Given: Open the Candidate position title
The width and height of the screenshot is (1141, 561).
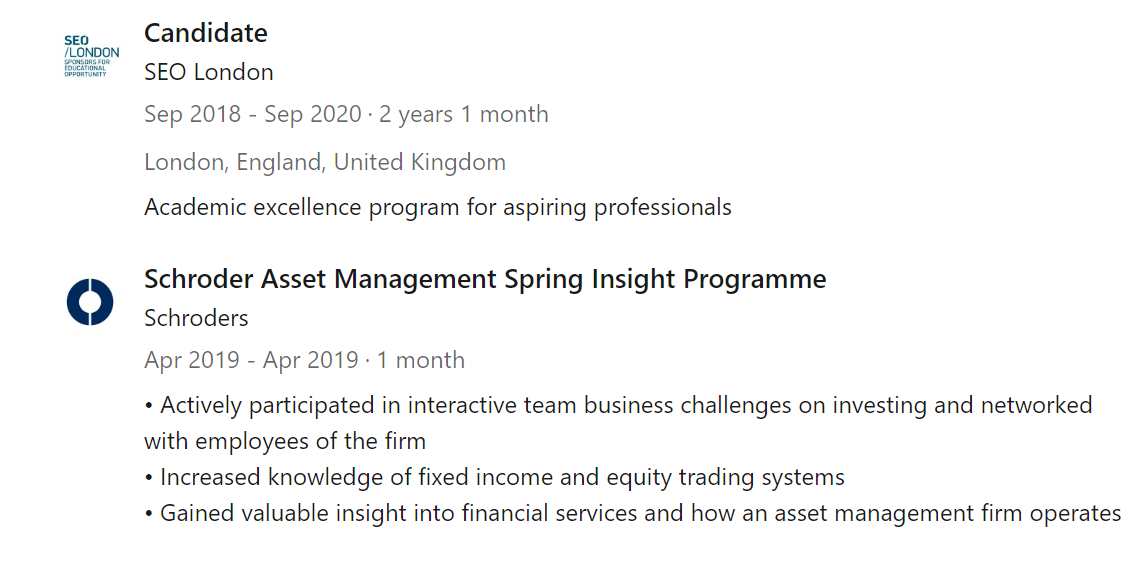Looking at the screenshot, I should 206,33.
